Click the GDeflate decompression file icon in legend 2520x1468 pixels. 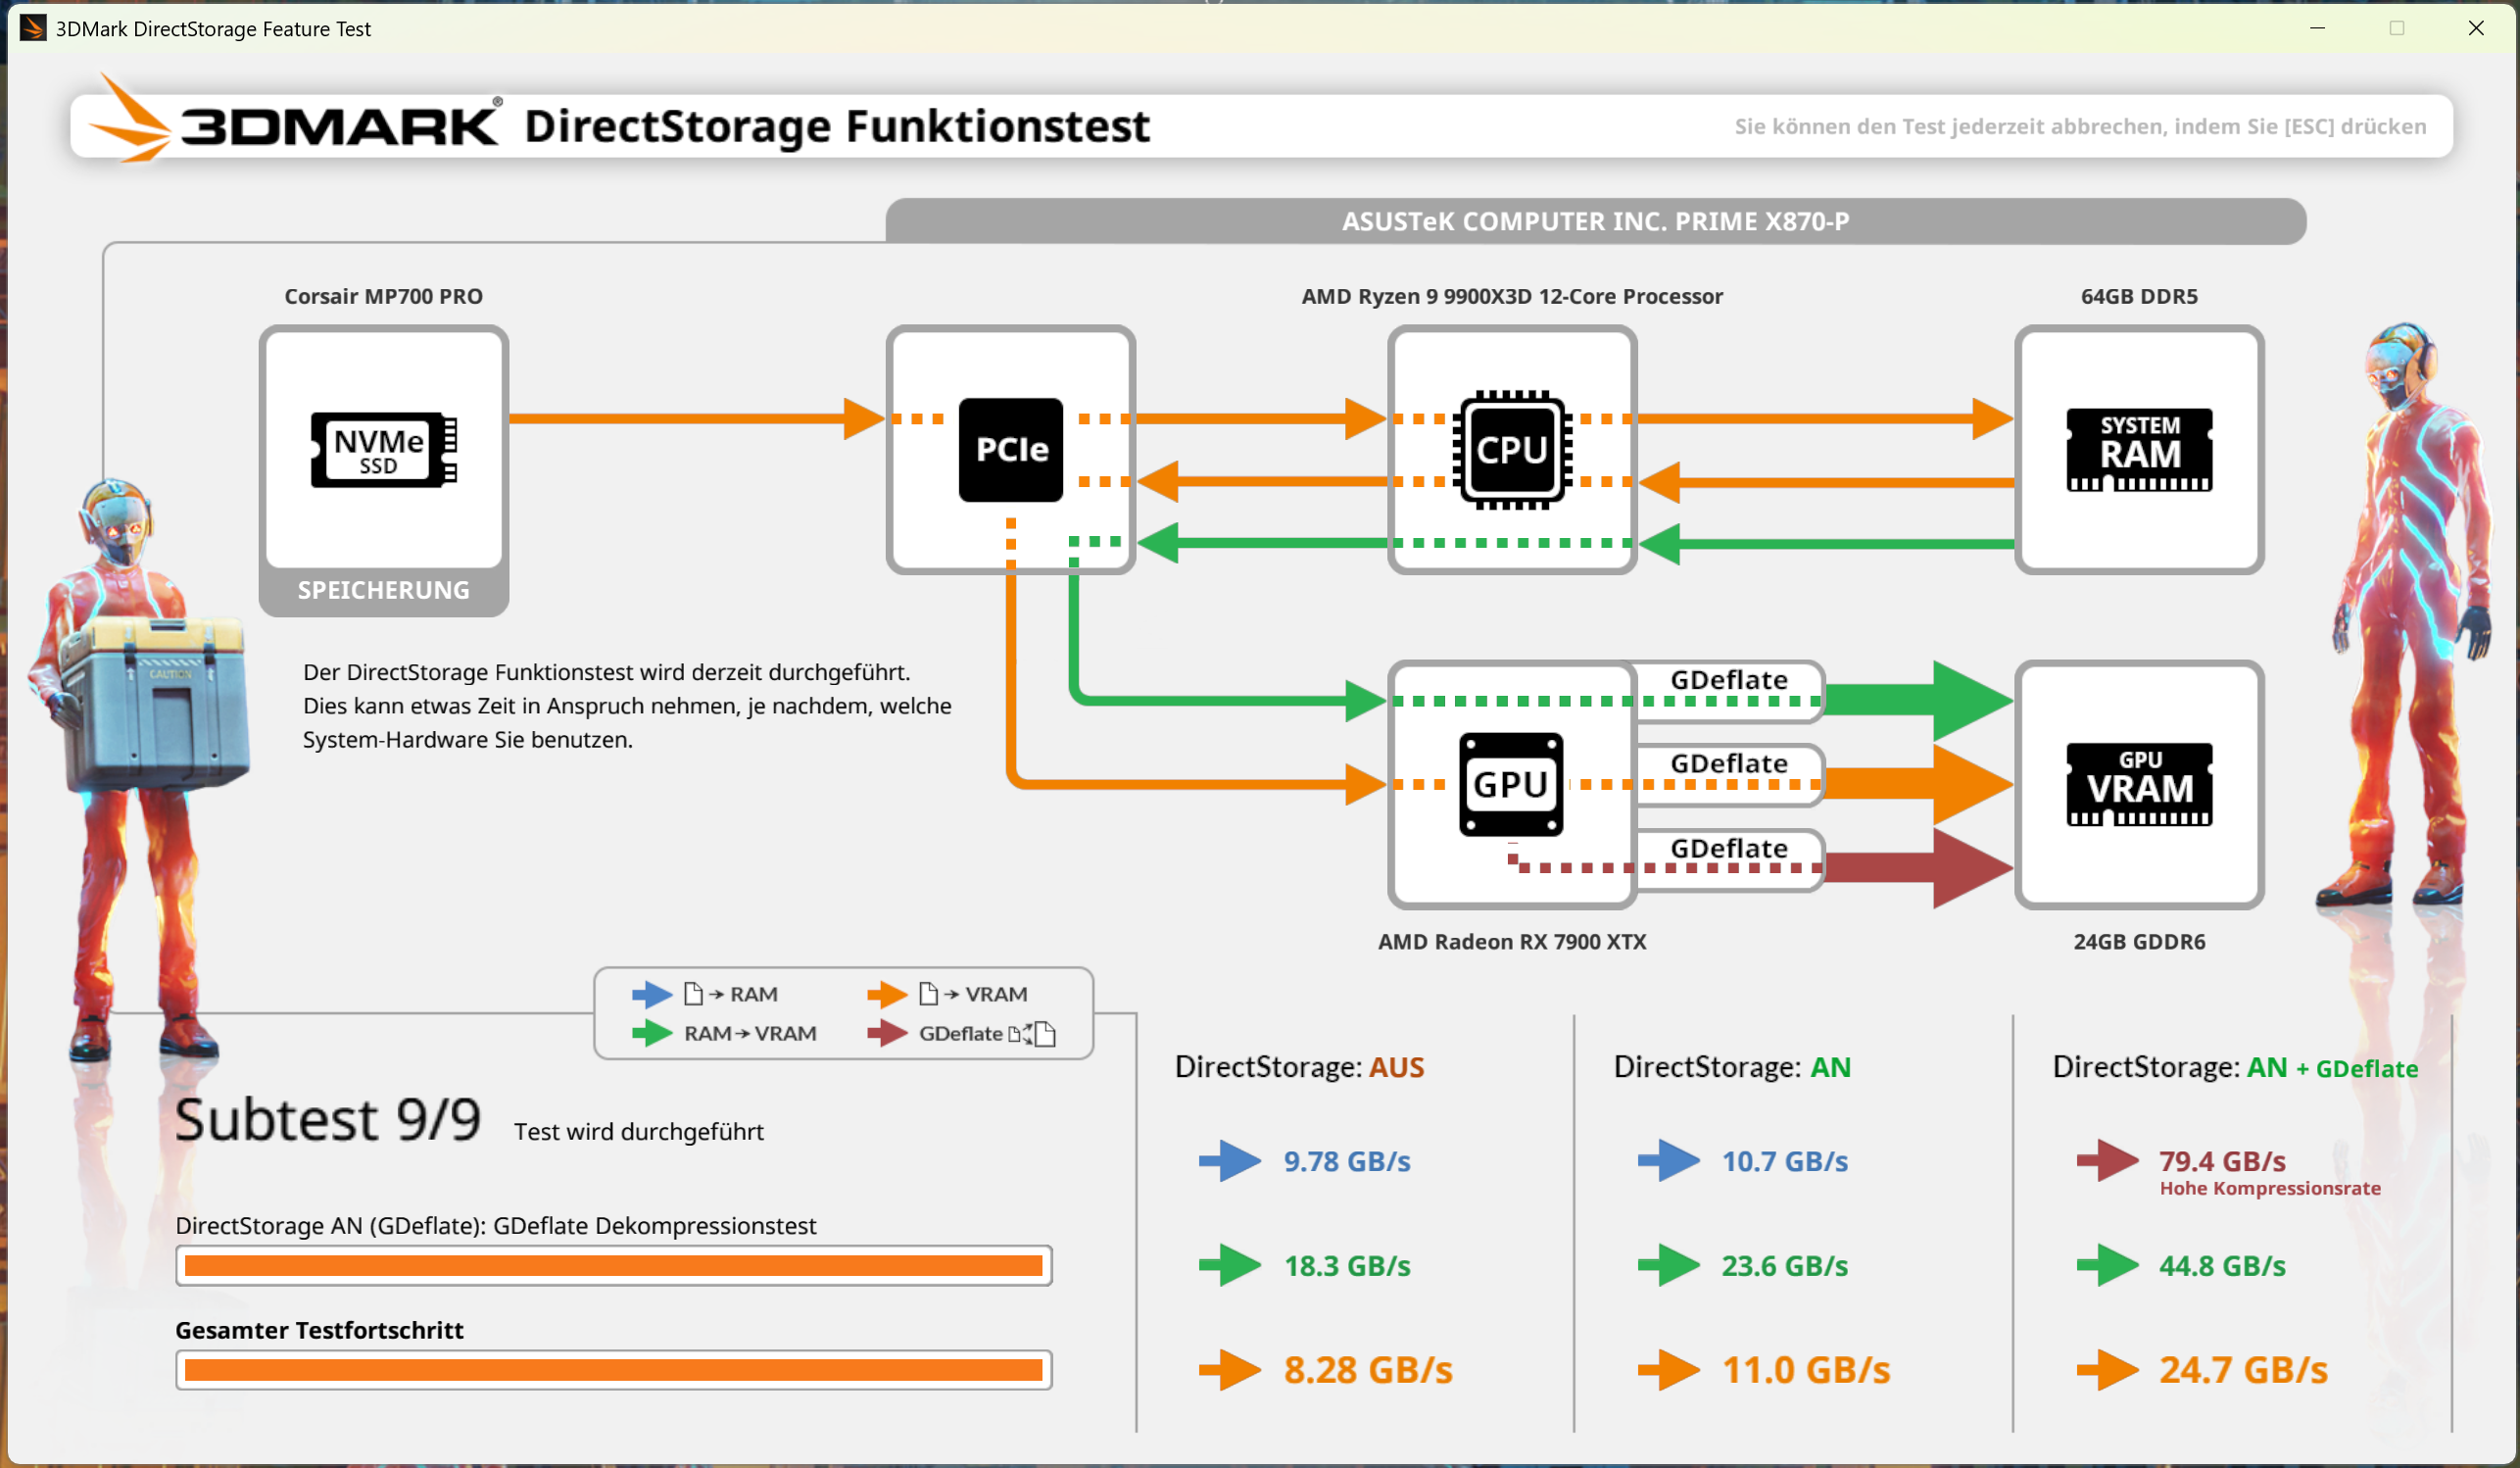tap(1033, 1034)
